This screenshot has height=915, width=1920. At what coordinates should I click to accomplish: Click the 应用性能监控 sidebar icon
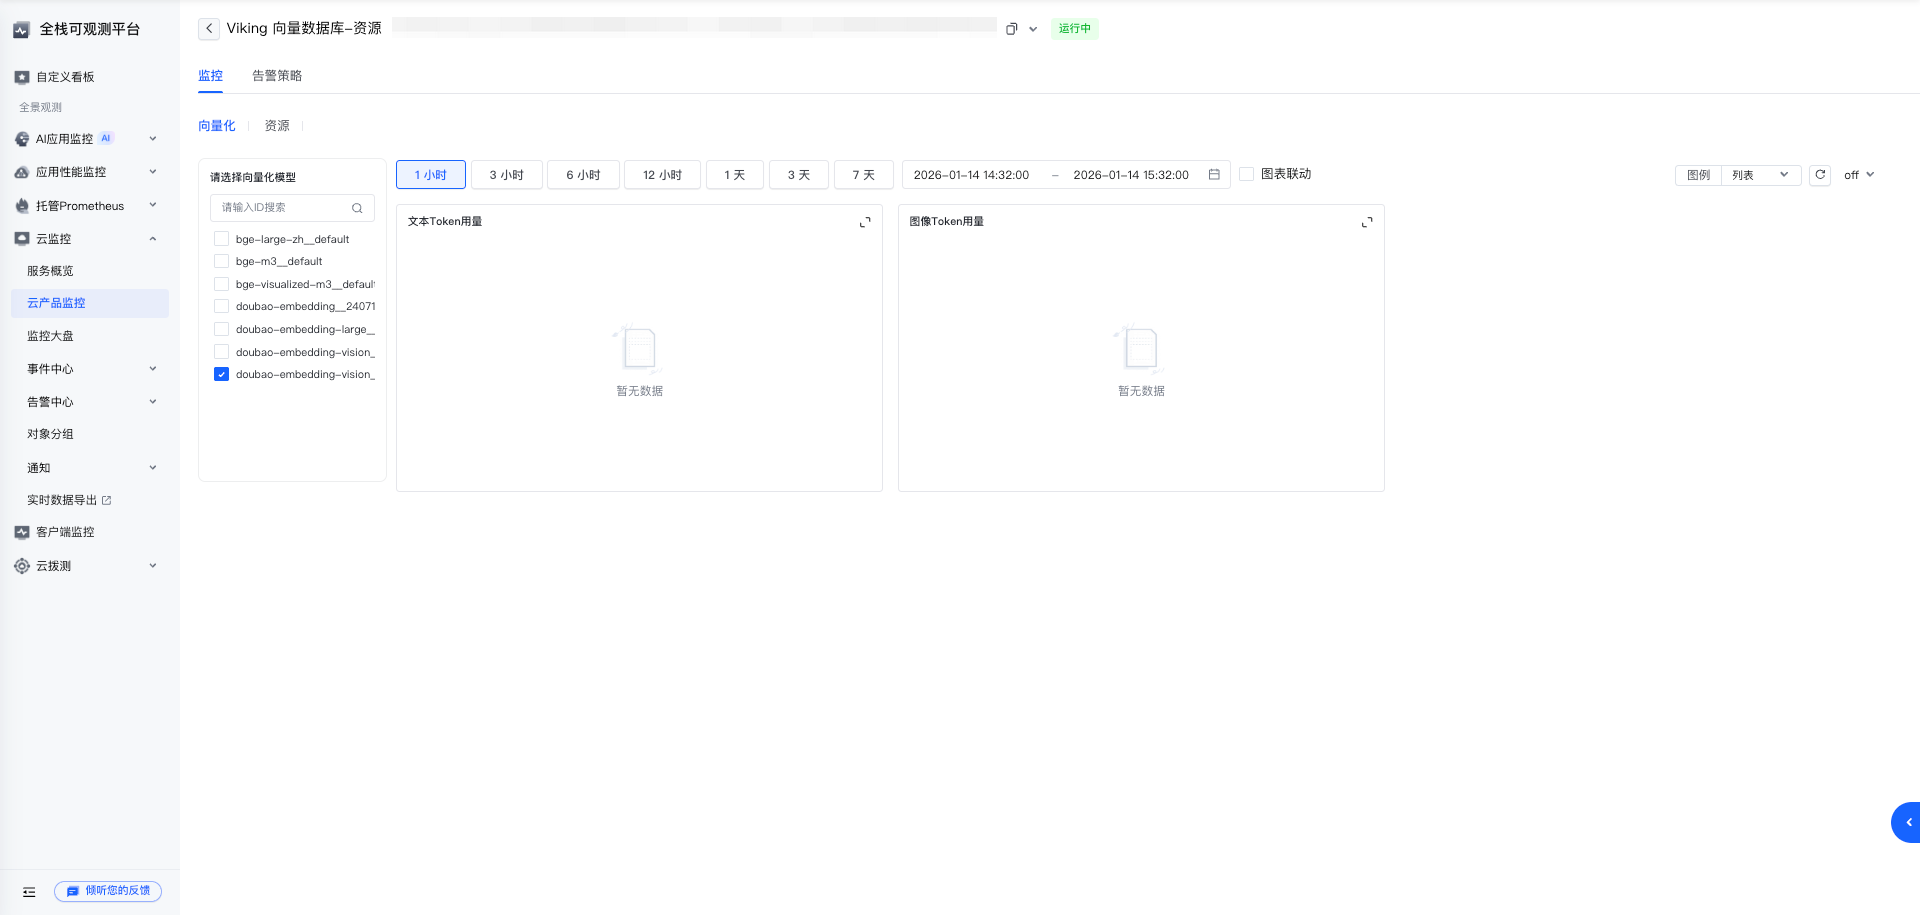(22, 172)
